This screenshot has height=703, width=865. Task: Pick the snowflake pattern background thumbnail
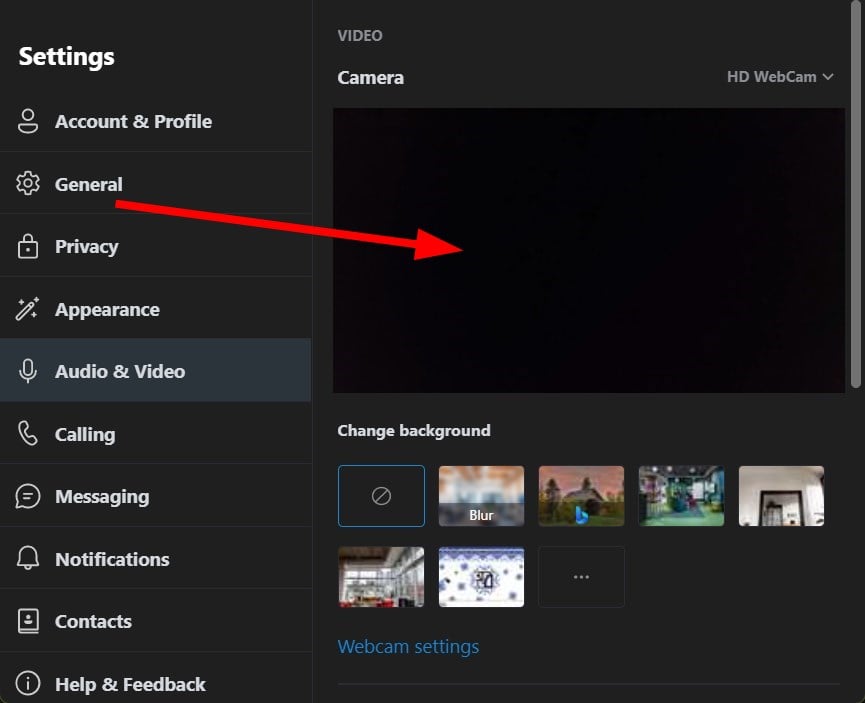coord(482,577)
